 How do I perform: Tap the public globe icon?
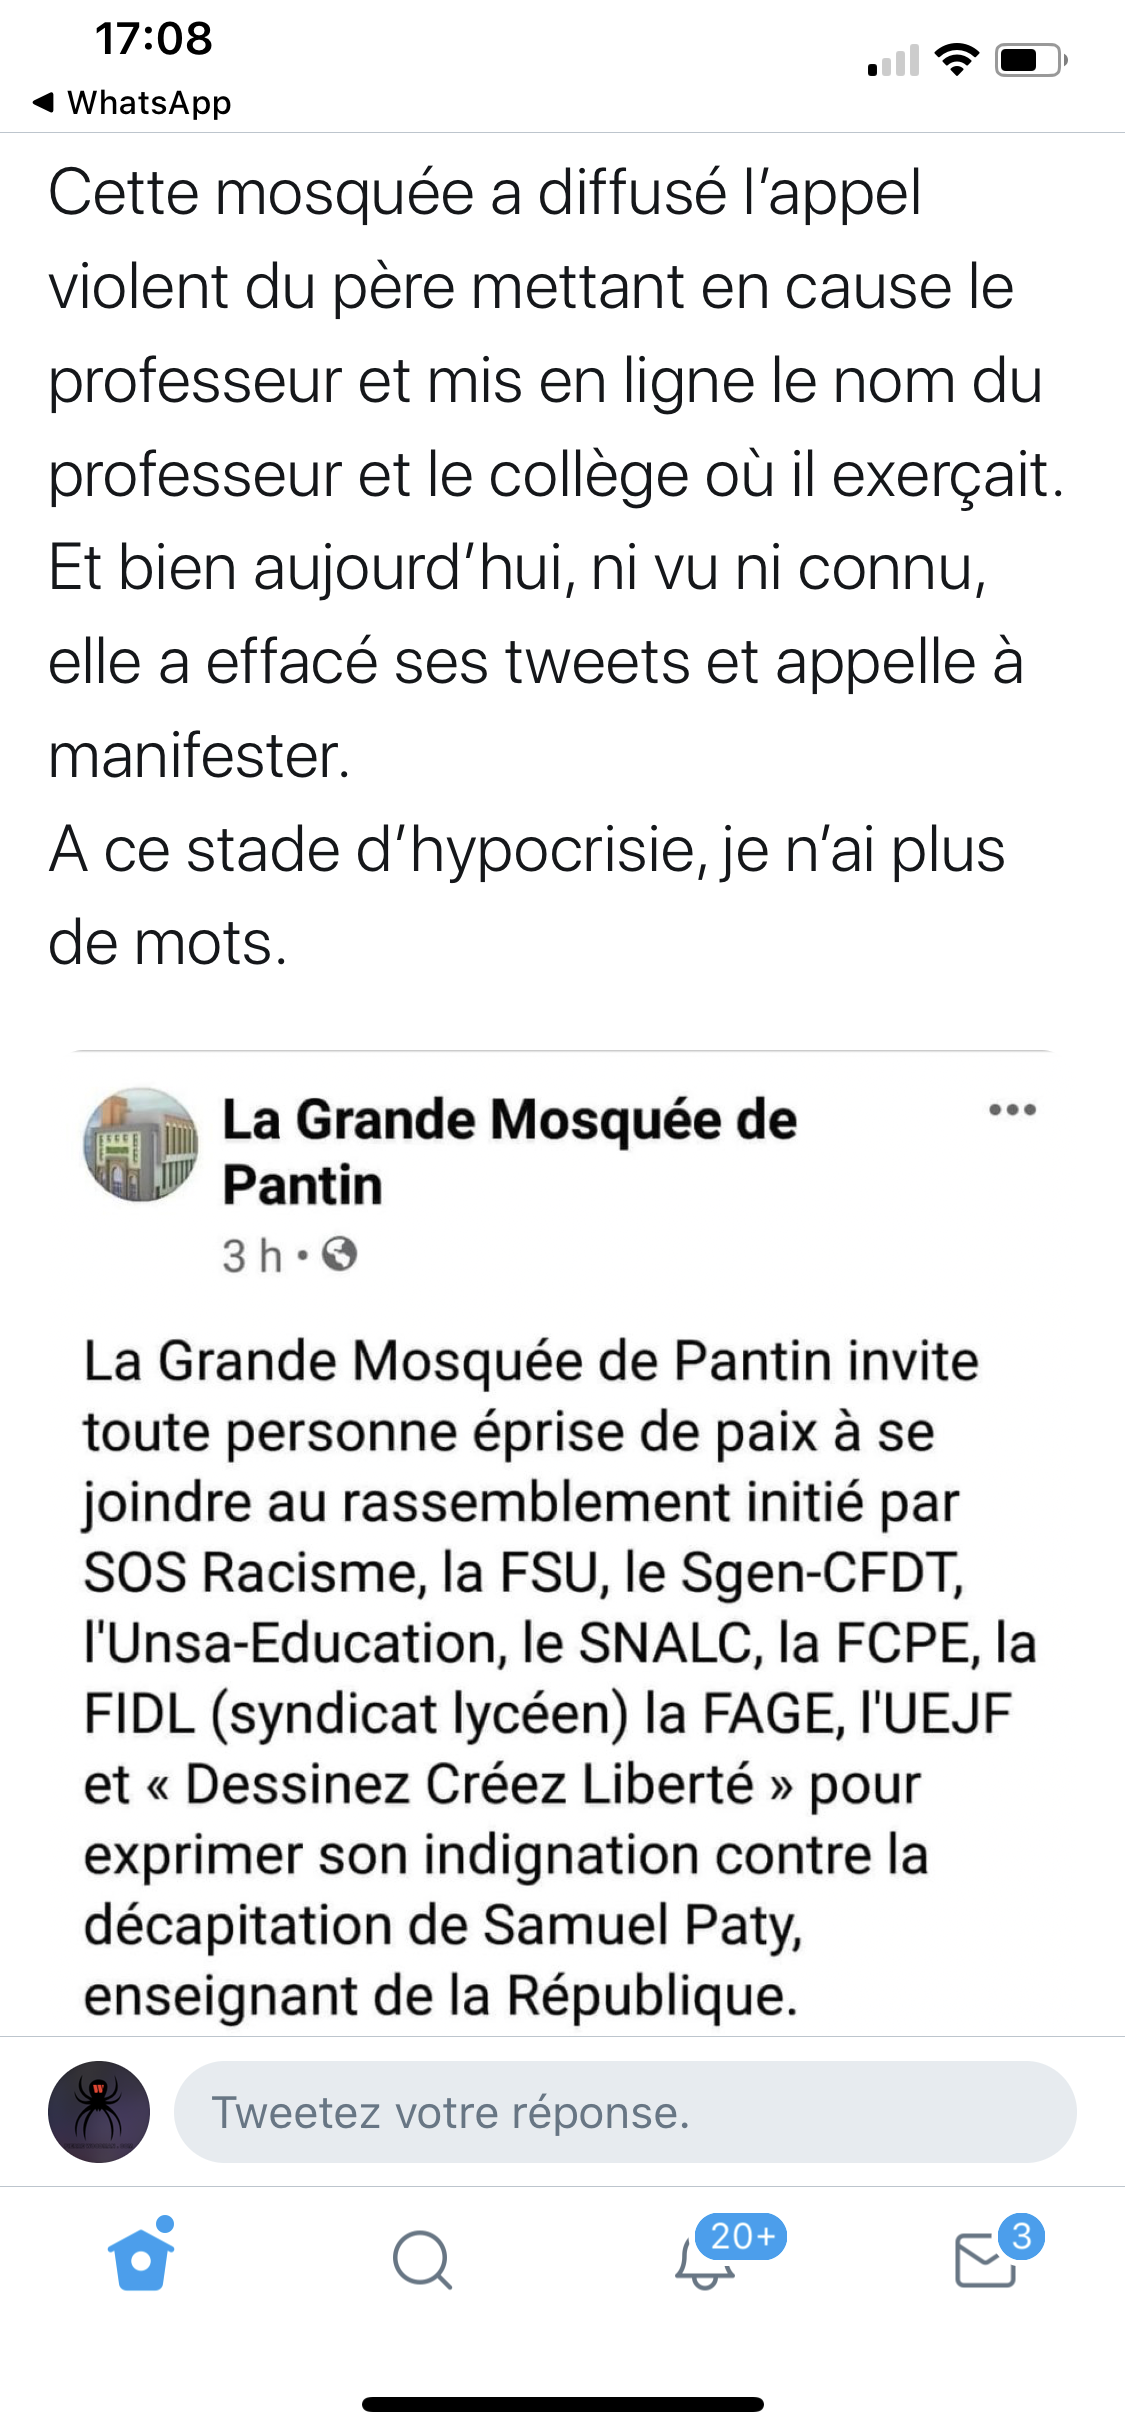point(340,1254)
